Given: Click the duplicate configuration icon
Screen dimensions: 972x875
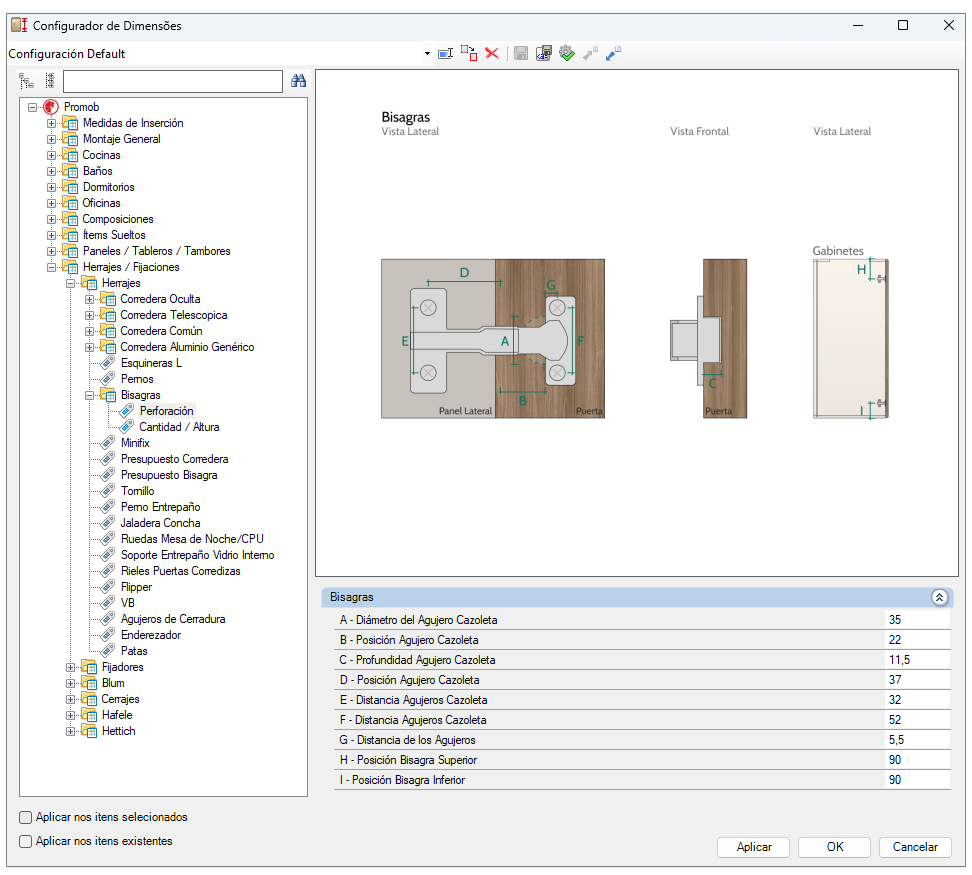Looking at the screenshot, I should pos(469,53).
